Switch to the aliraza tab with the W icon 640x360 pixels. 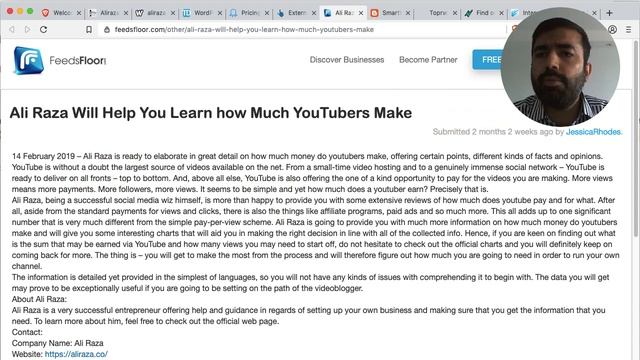pyautogui.click(x=155, y=13)
